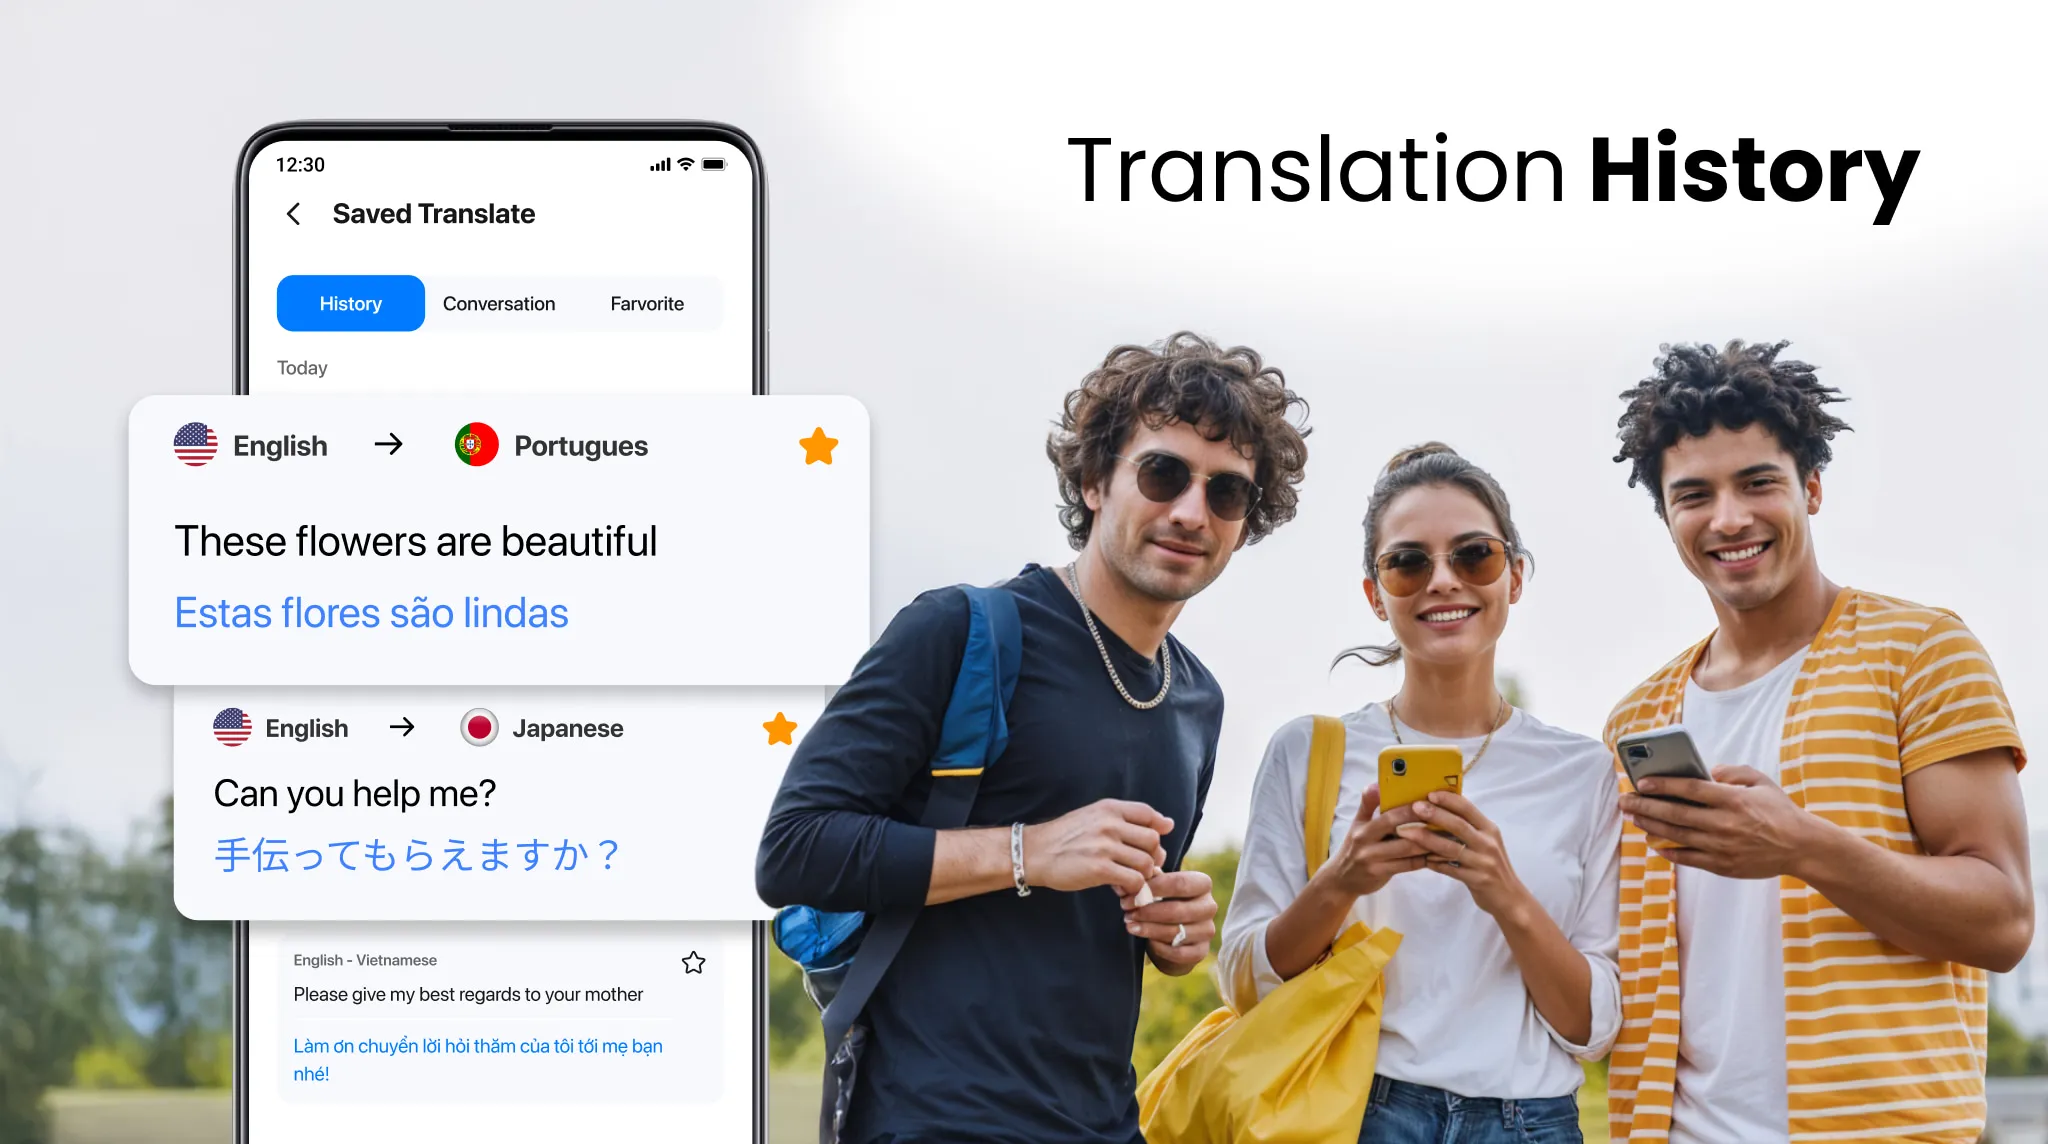The height and width of the screenshot is (1144, 2048).
Task: Click the English label on first translation
Action: click(280, 445)
